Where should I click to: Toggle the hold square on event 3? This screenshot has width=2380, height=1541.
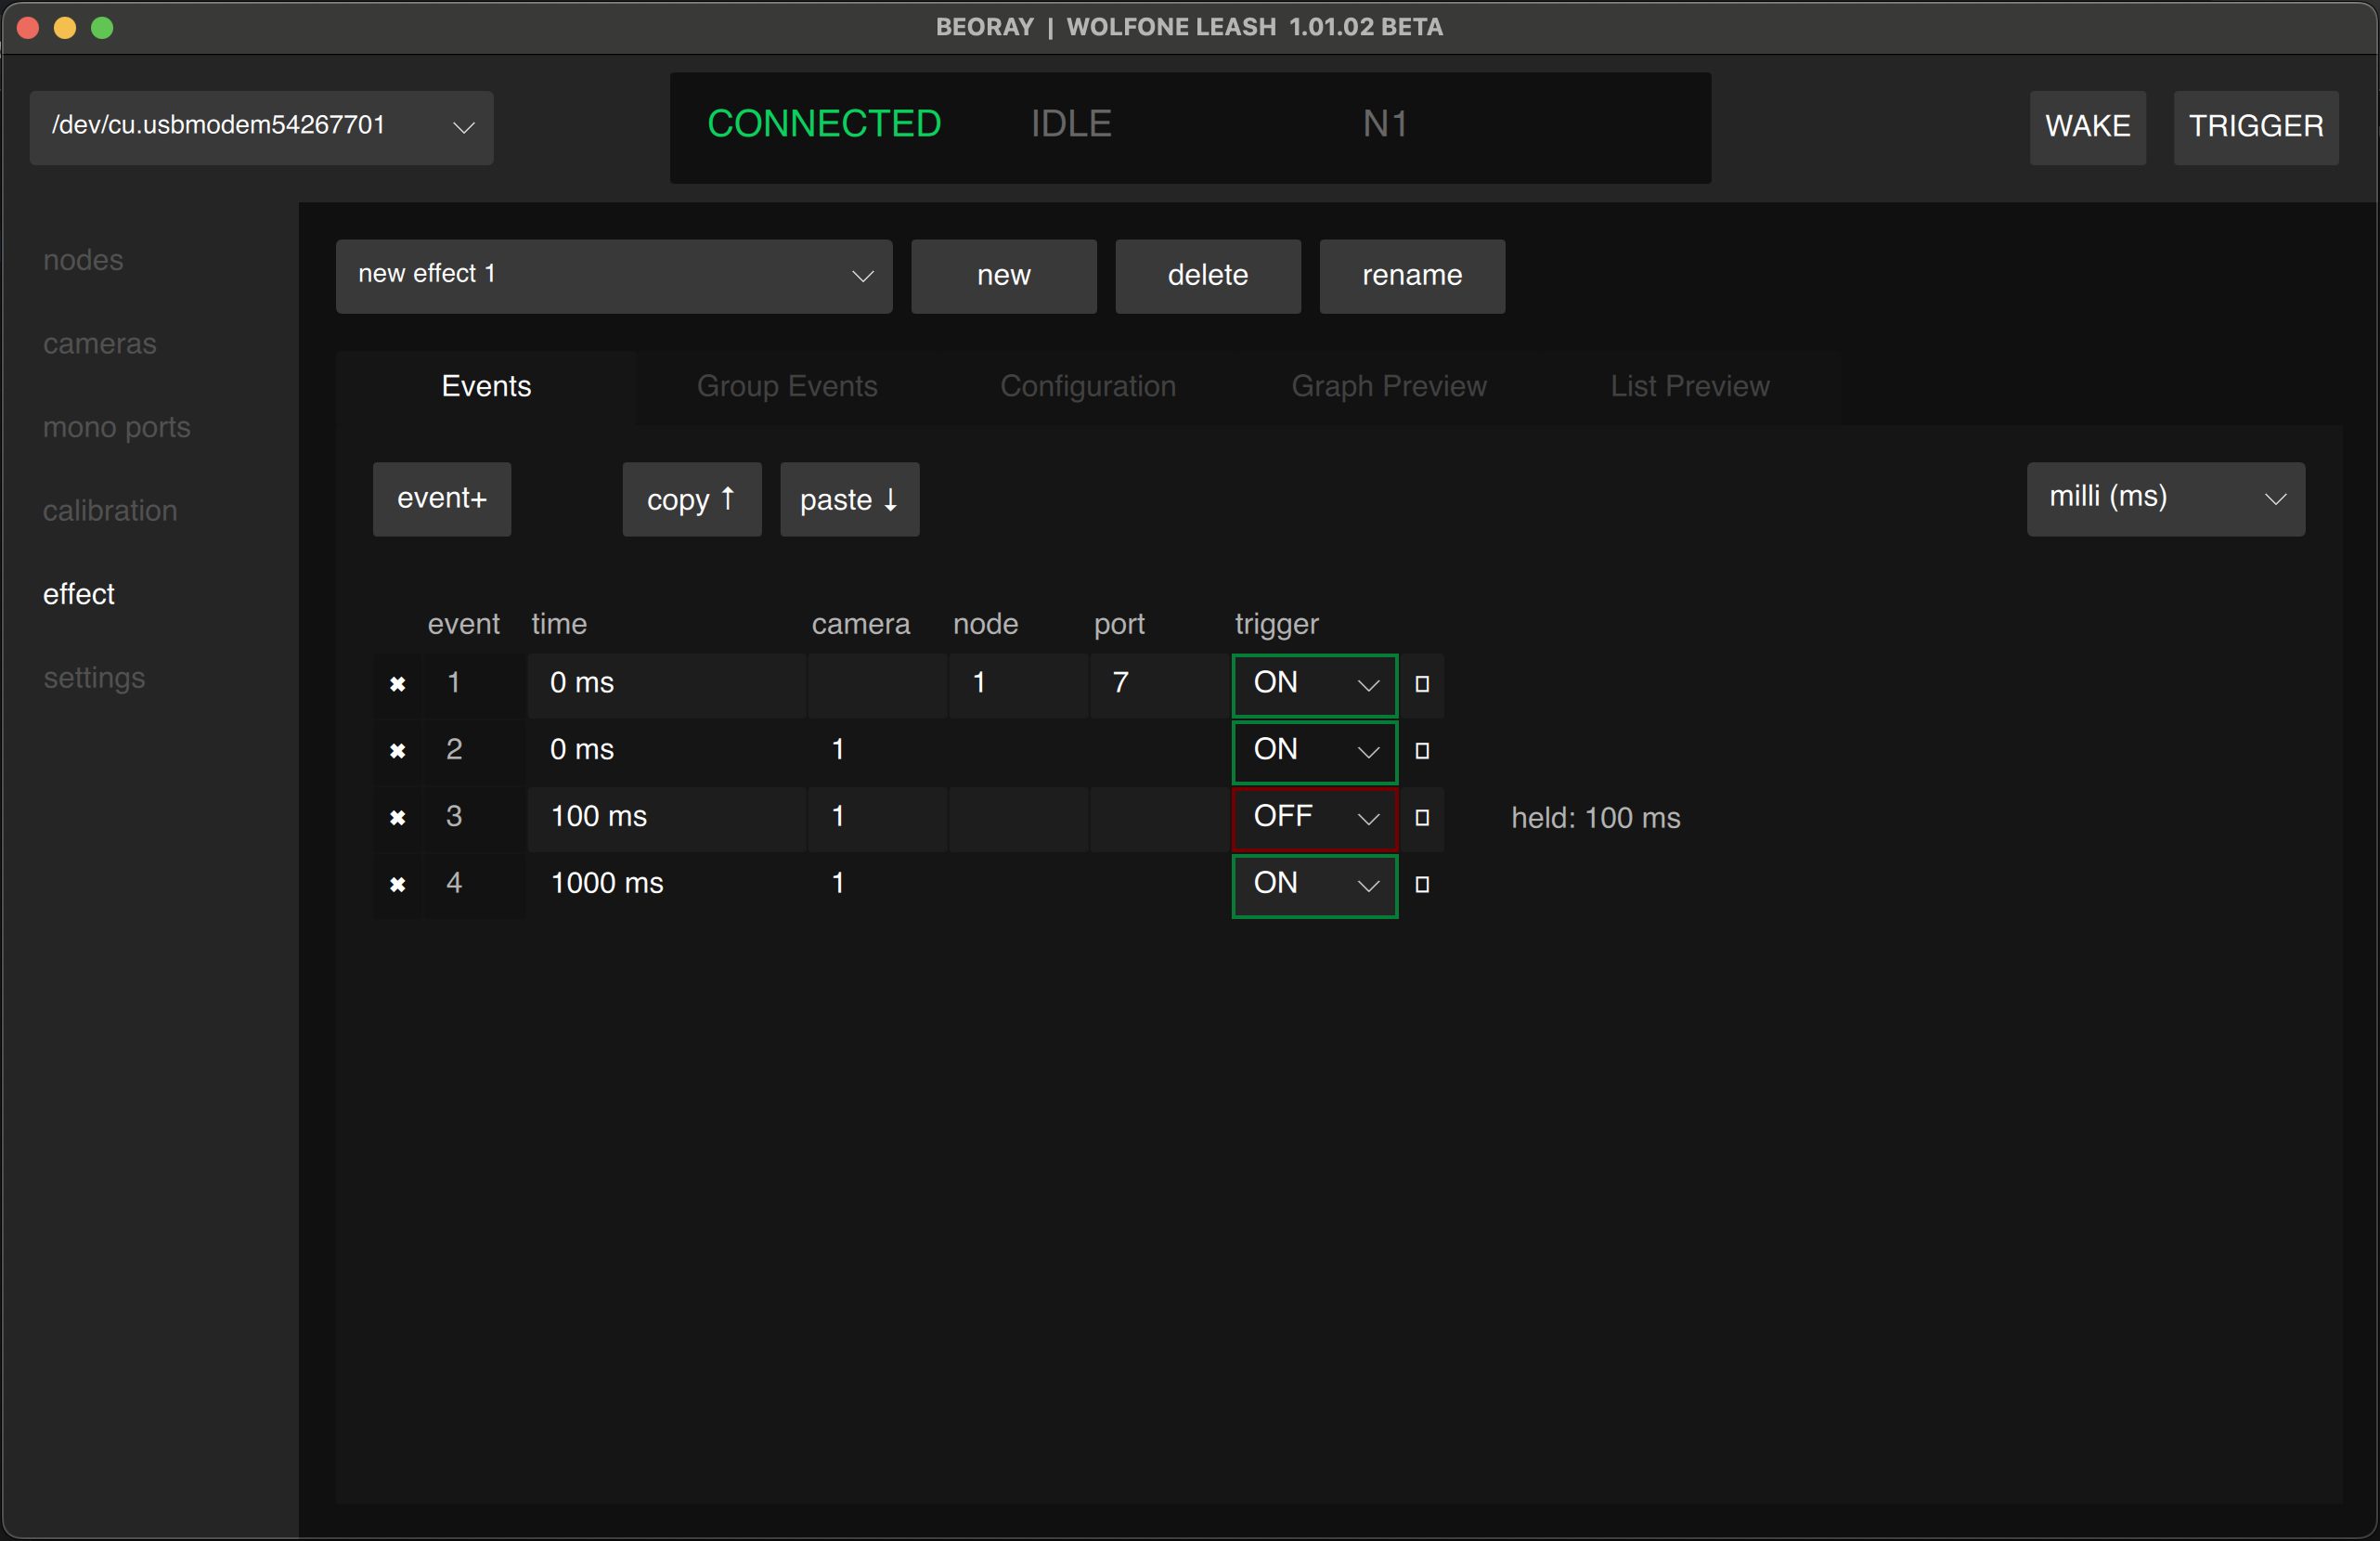click(1422, 818)
